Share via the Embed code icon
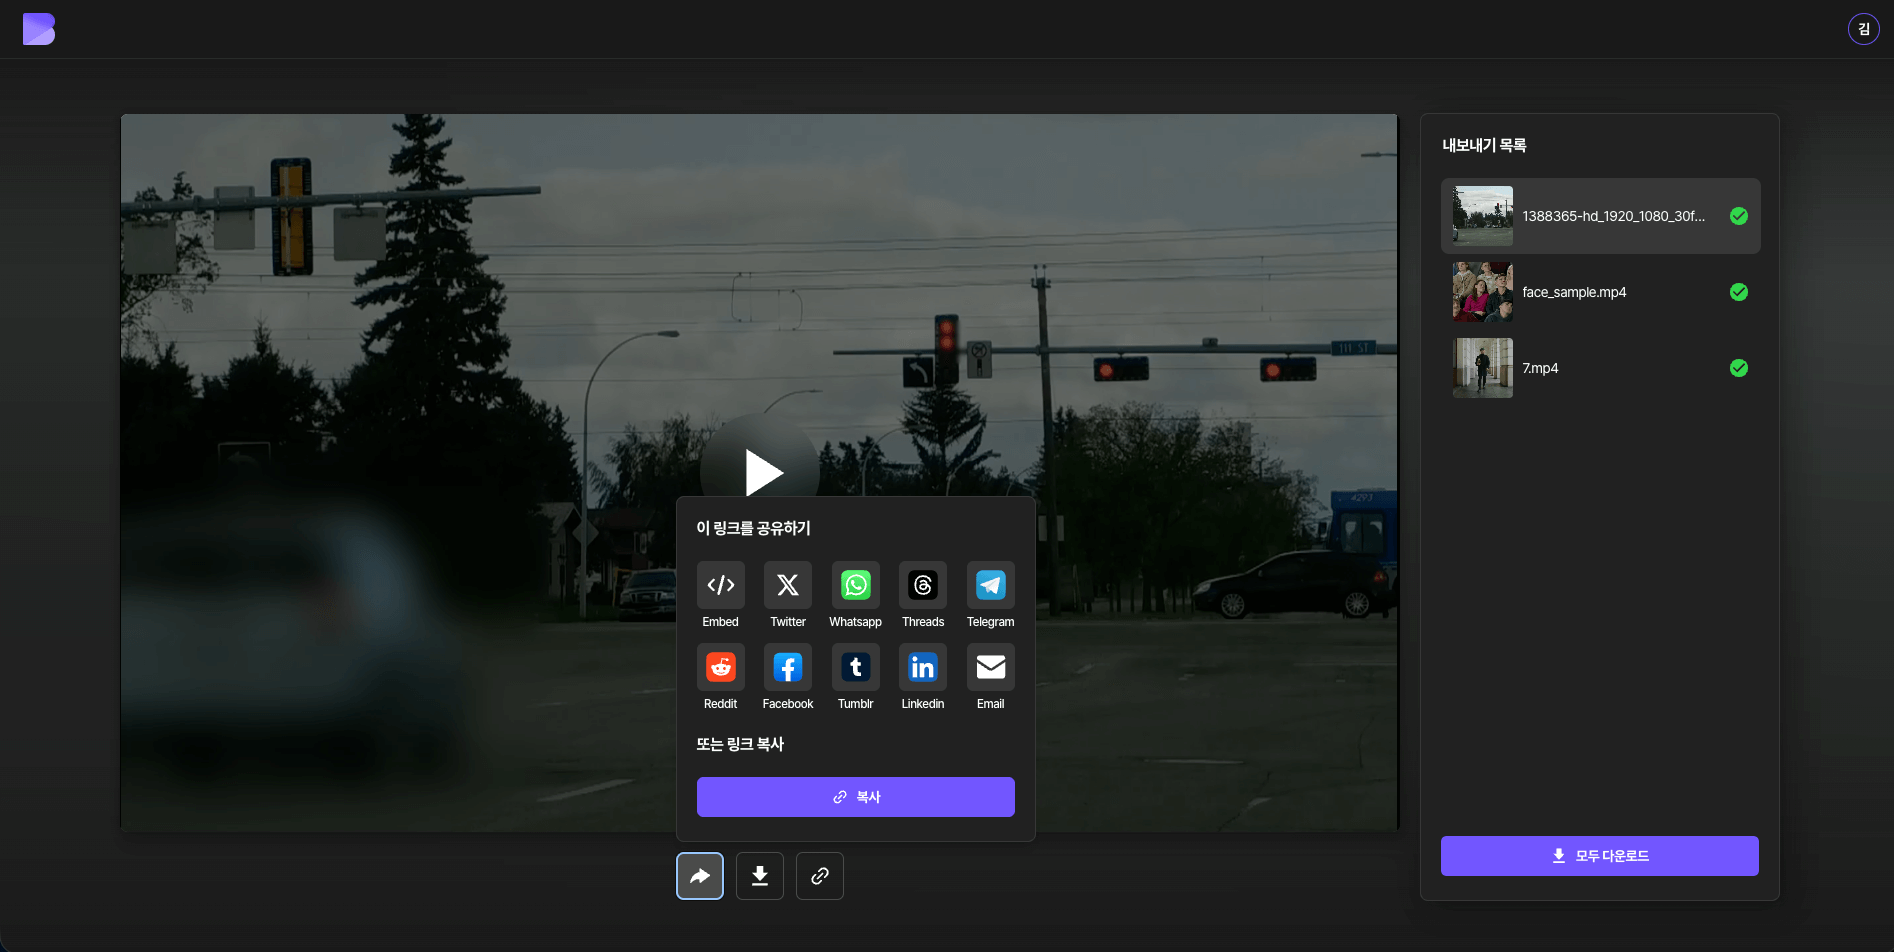The image size is (1894, 952). [x=720, y=585]
